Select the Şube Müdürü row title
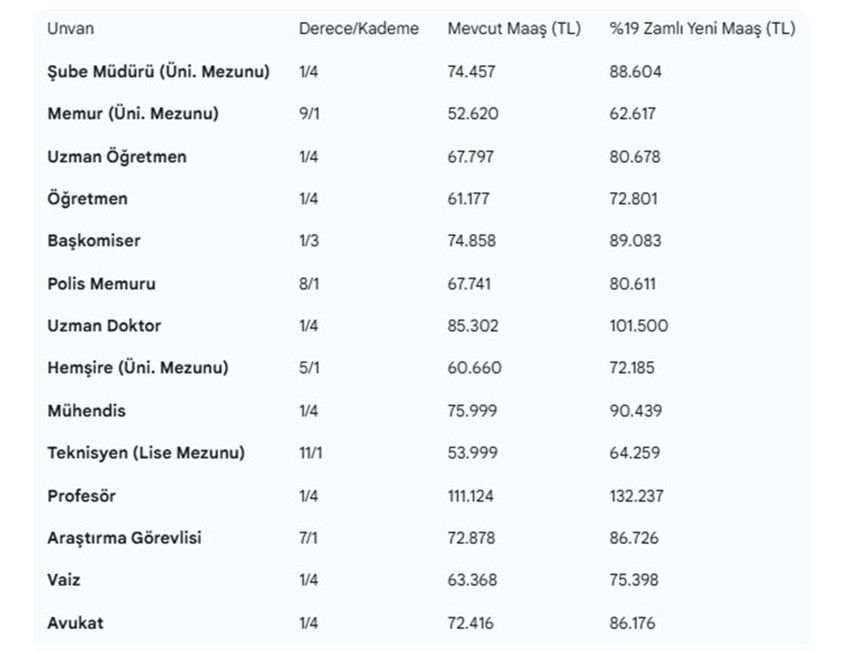Viewport: 850px width, 651px height. click(x=158, y=72)
